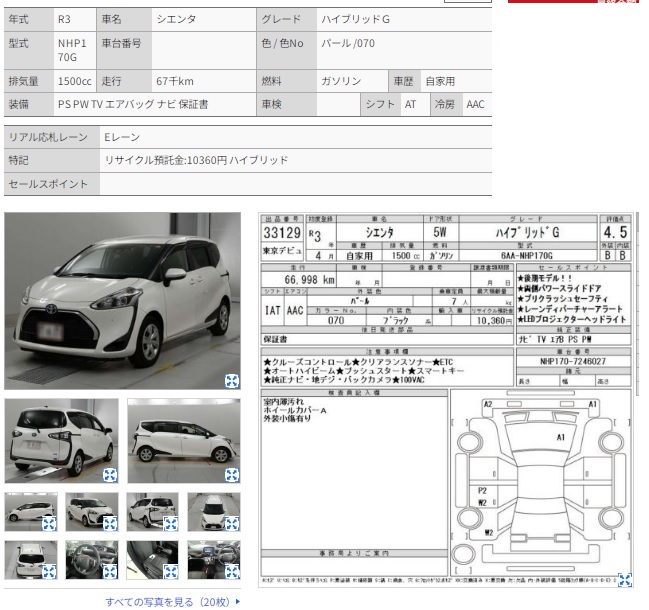This screenshot has height=610, width=649.
Task: Select the 自家用 vehicle history value
Action: 457,81
